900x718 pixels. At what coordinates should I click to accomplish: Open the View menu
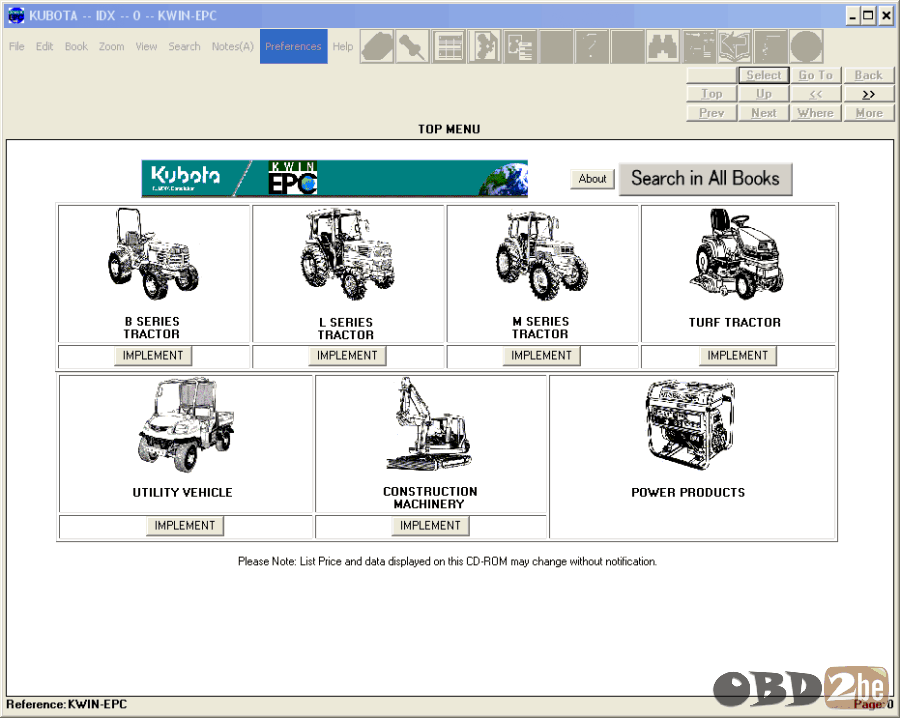tap(146, 46)
